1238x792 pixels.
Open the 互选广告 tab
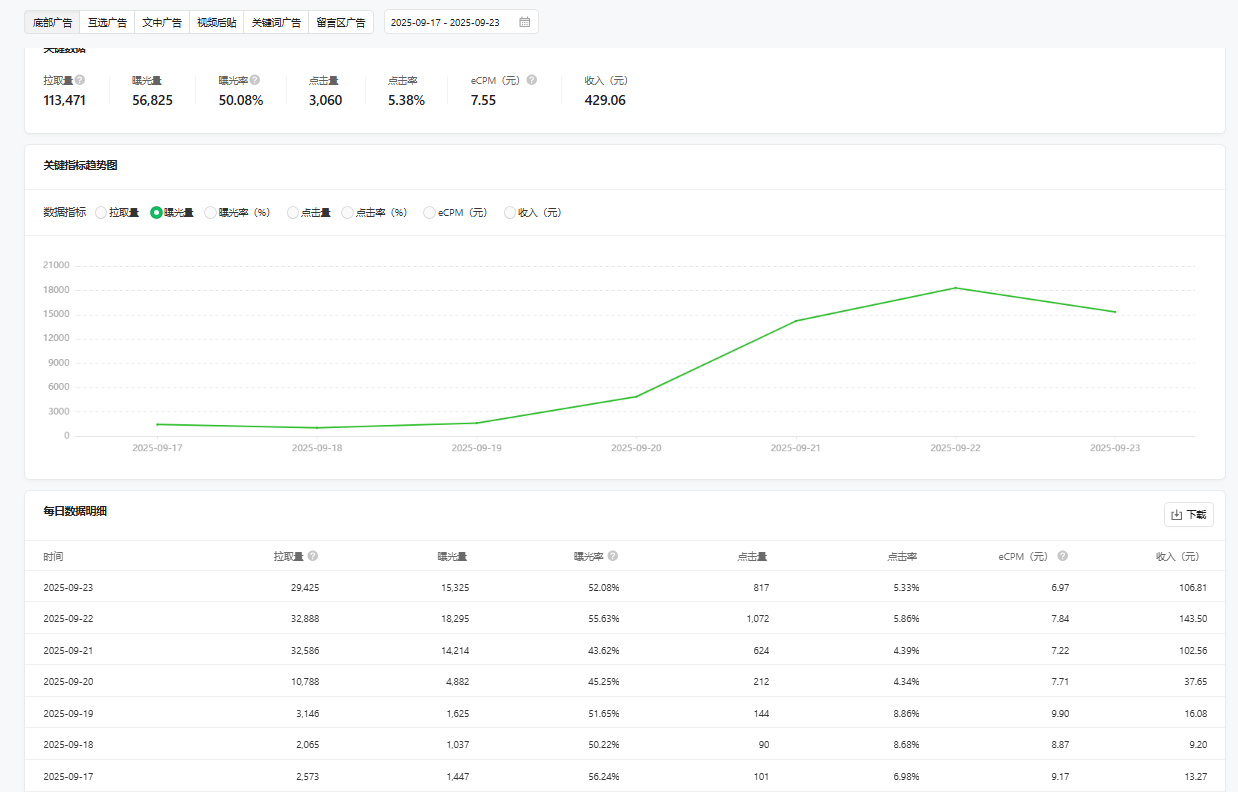pos(107,22)
